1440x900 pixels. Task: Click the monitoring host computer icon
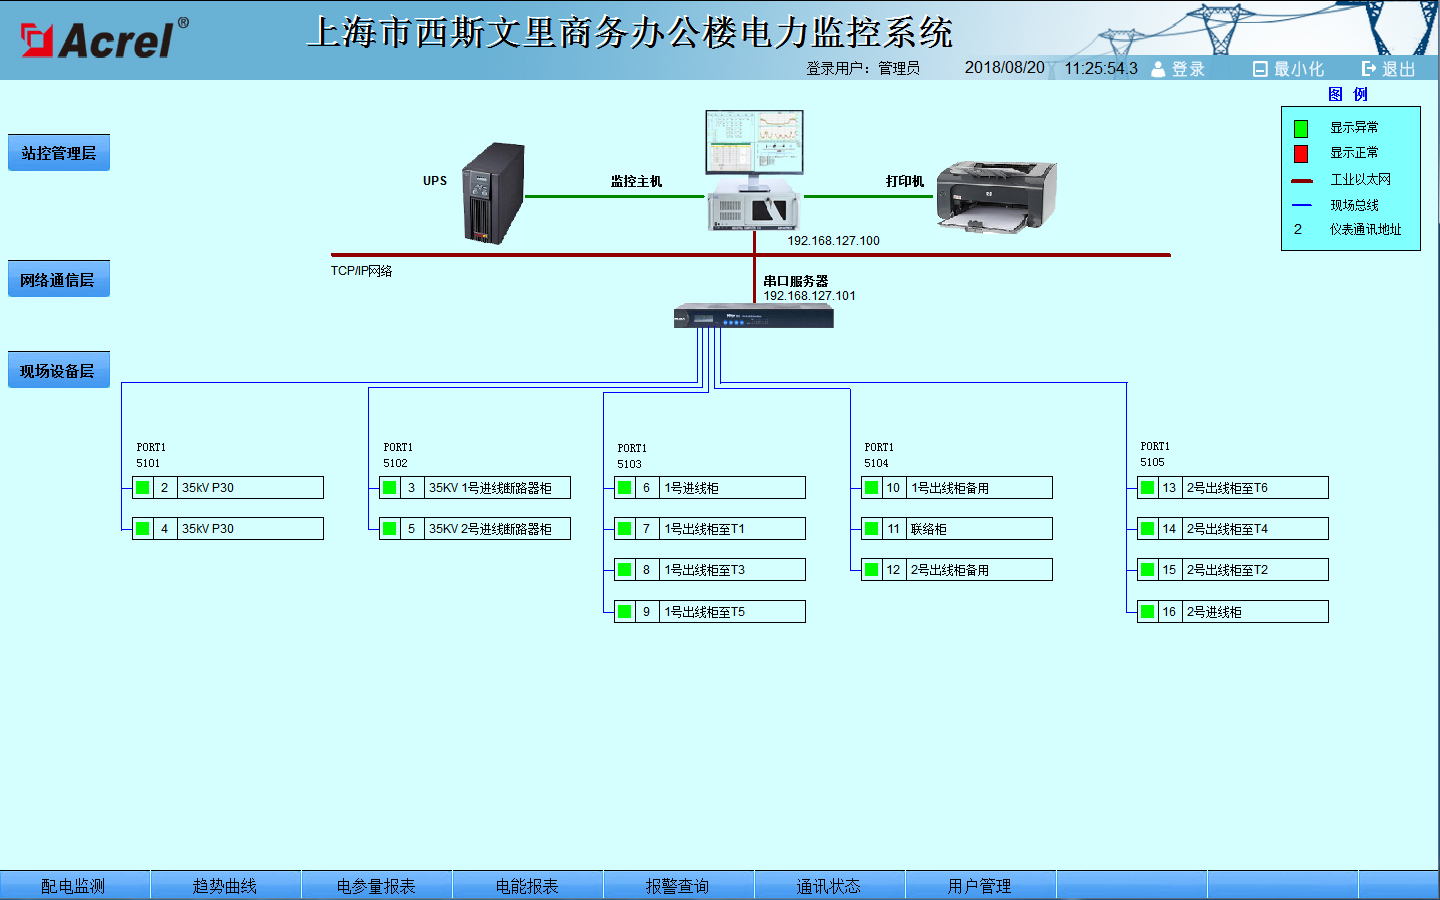pyautogui.click(x=754, y=170)
